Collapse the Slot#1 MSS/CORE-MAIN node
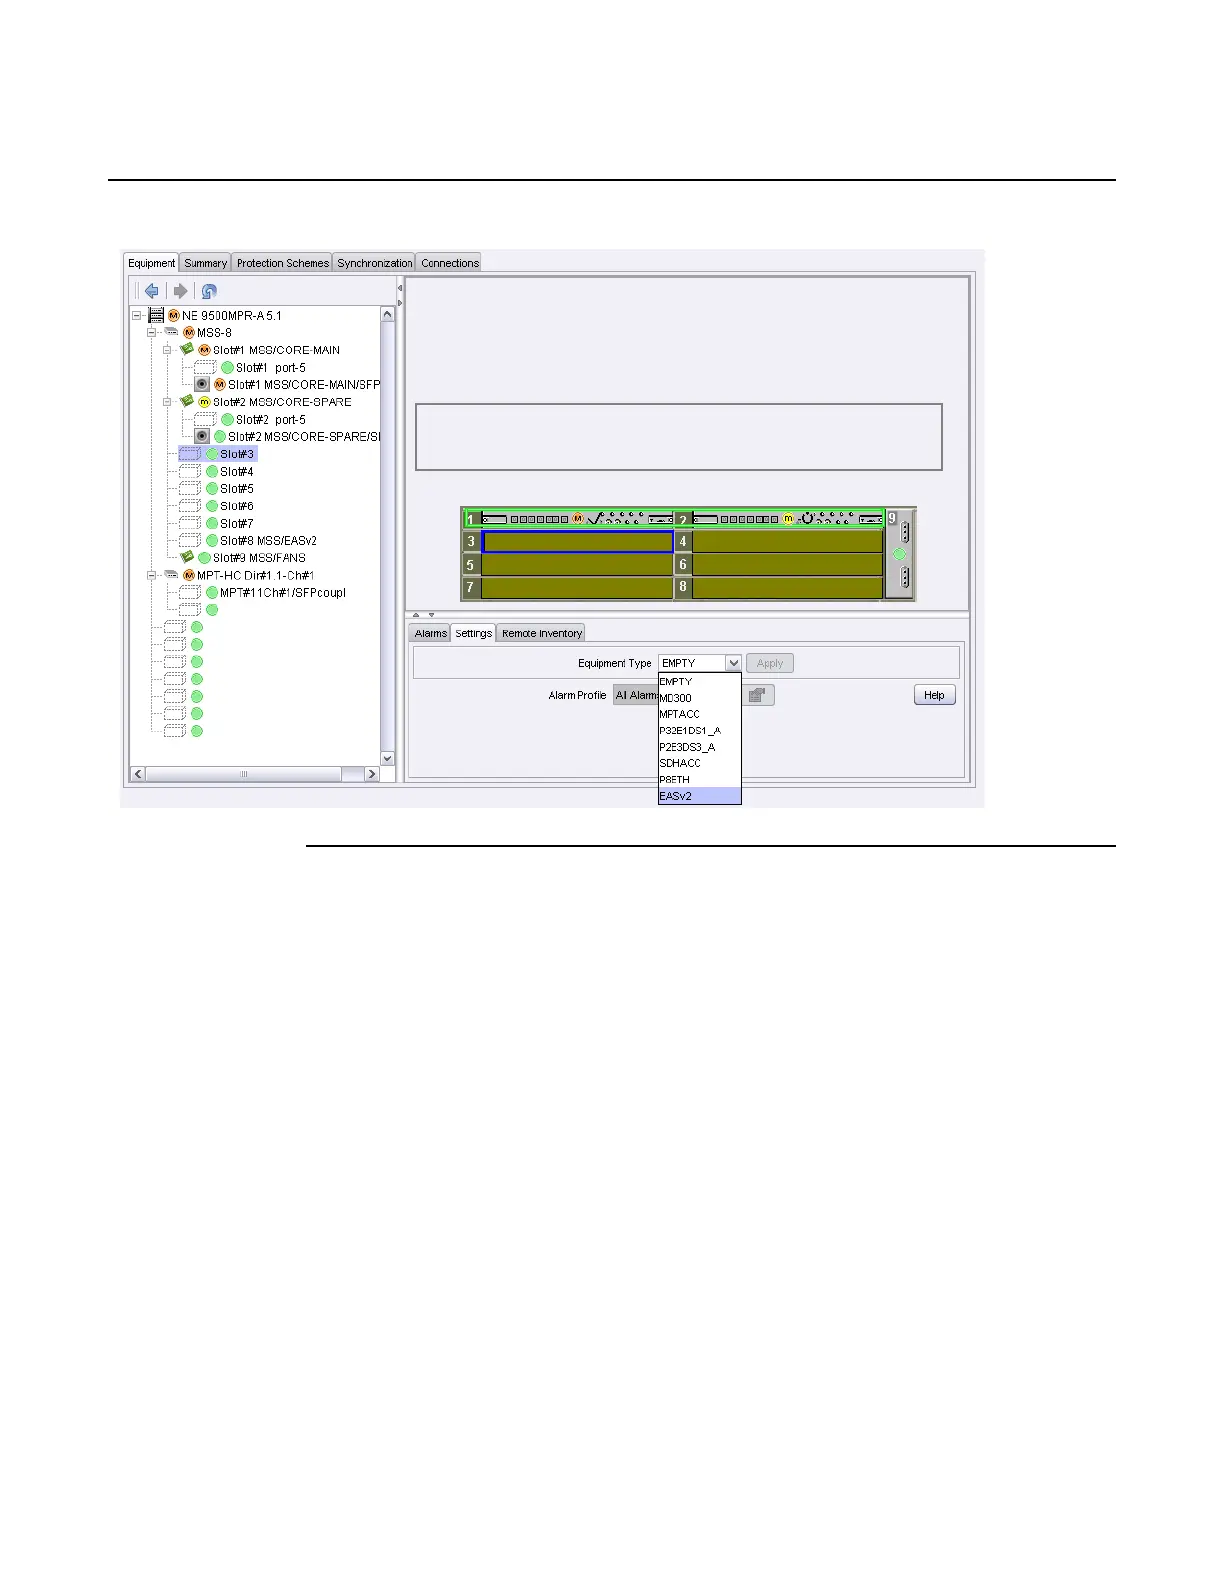 click(168, 350)
